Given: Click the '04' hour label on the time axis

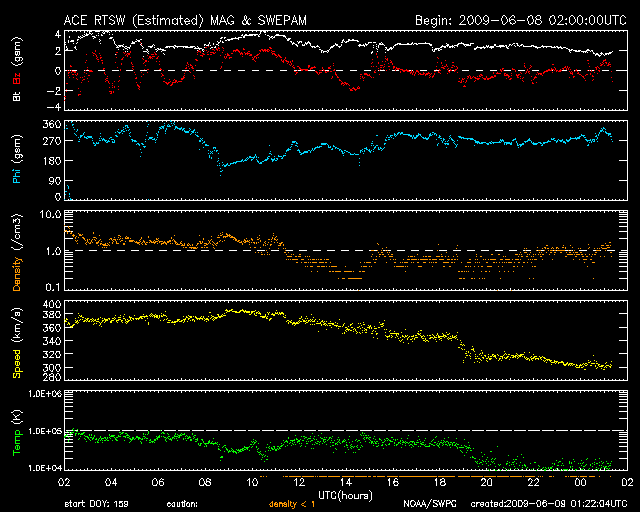Looking at the screenshot, I should point(111,483).
